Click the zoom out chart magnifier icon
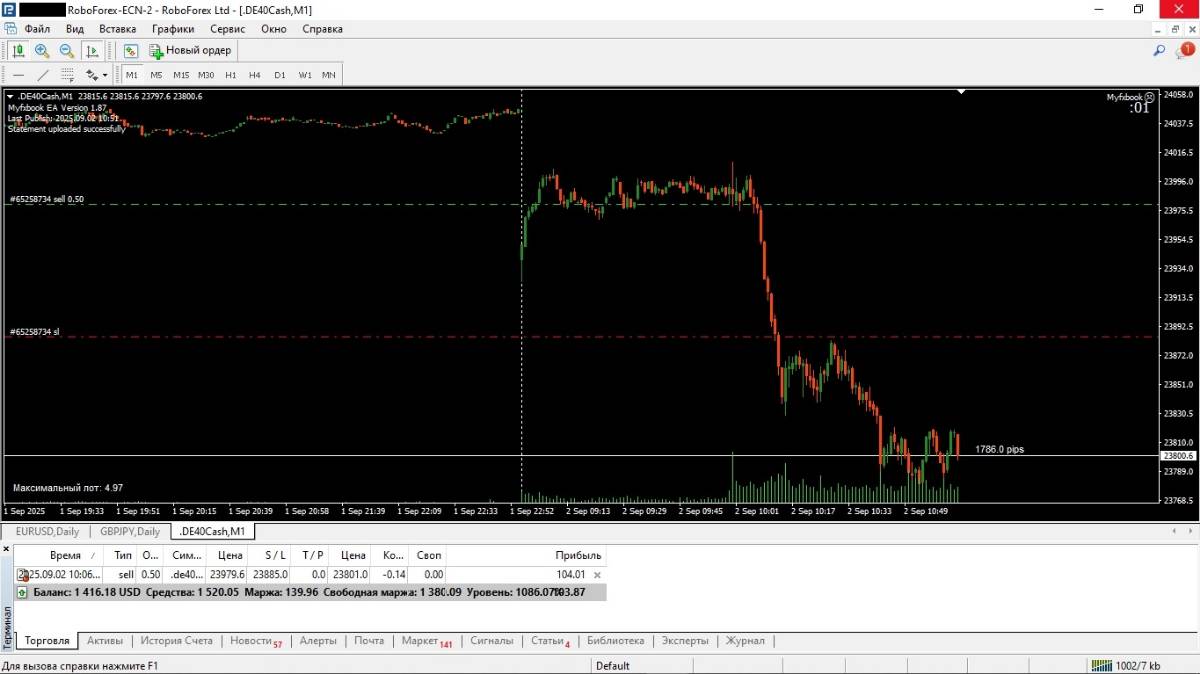The image size is (1200, 674). [x=66, y=50]
